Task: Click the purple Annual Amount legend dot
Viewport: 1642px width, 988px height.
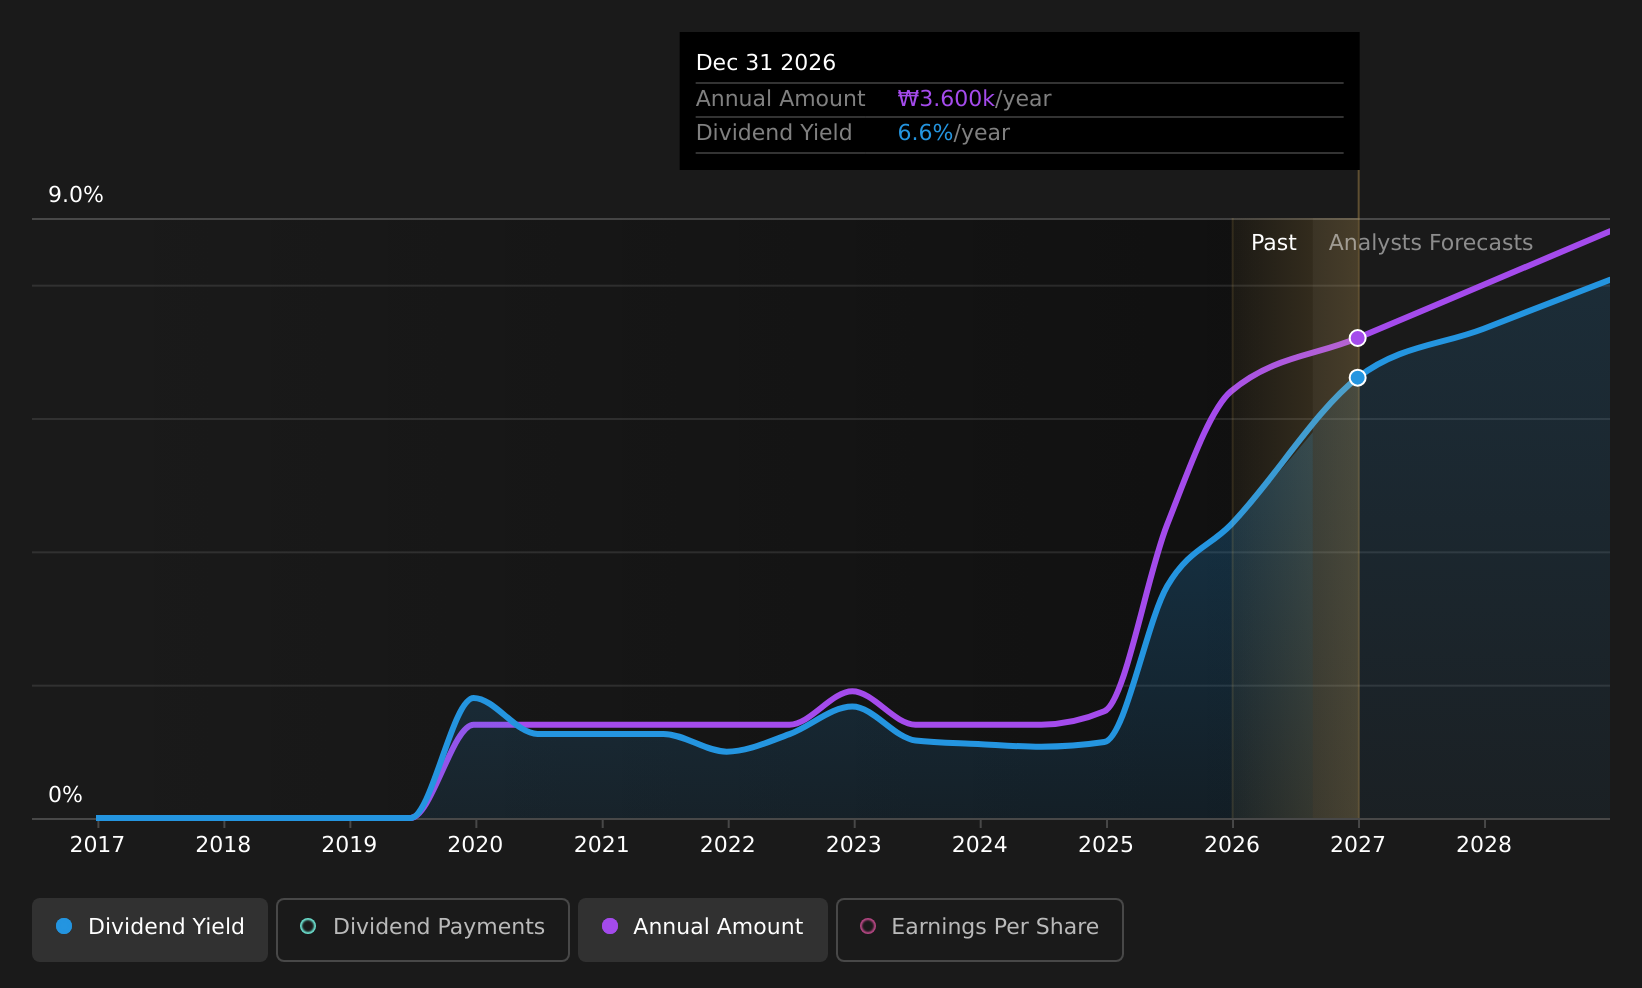Action: pos(610,926)
